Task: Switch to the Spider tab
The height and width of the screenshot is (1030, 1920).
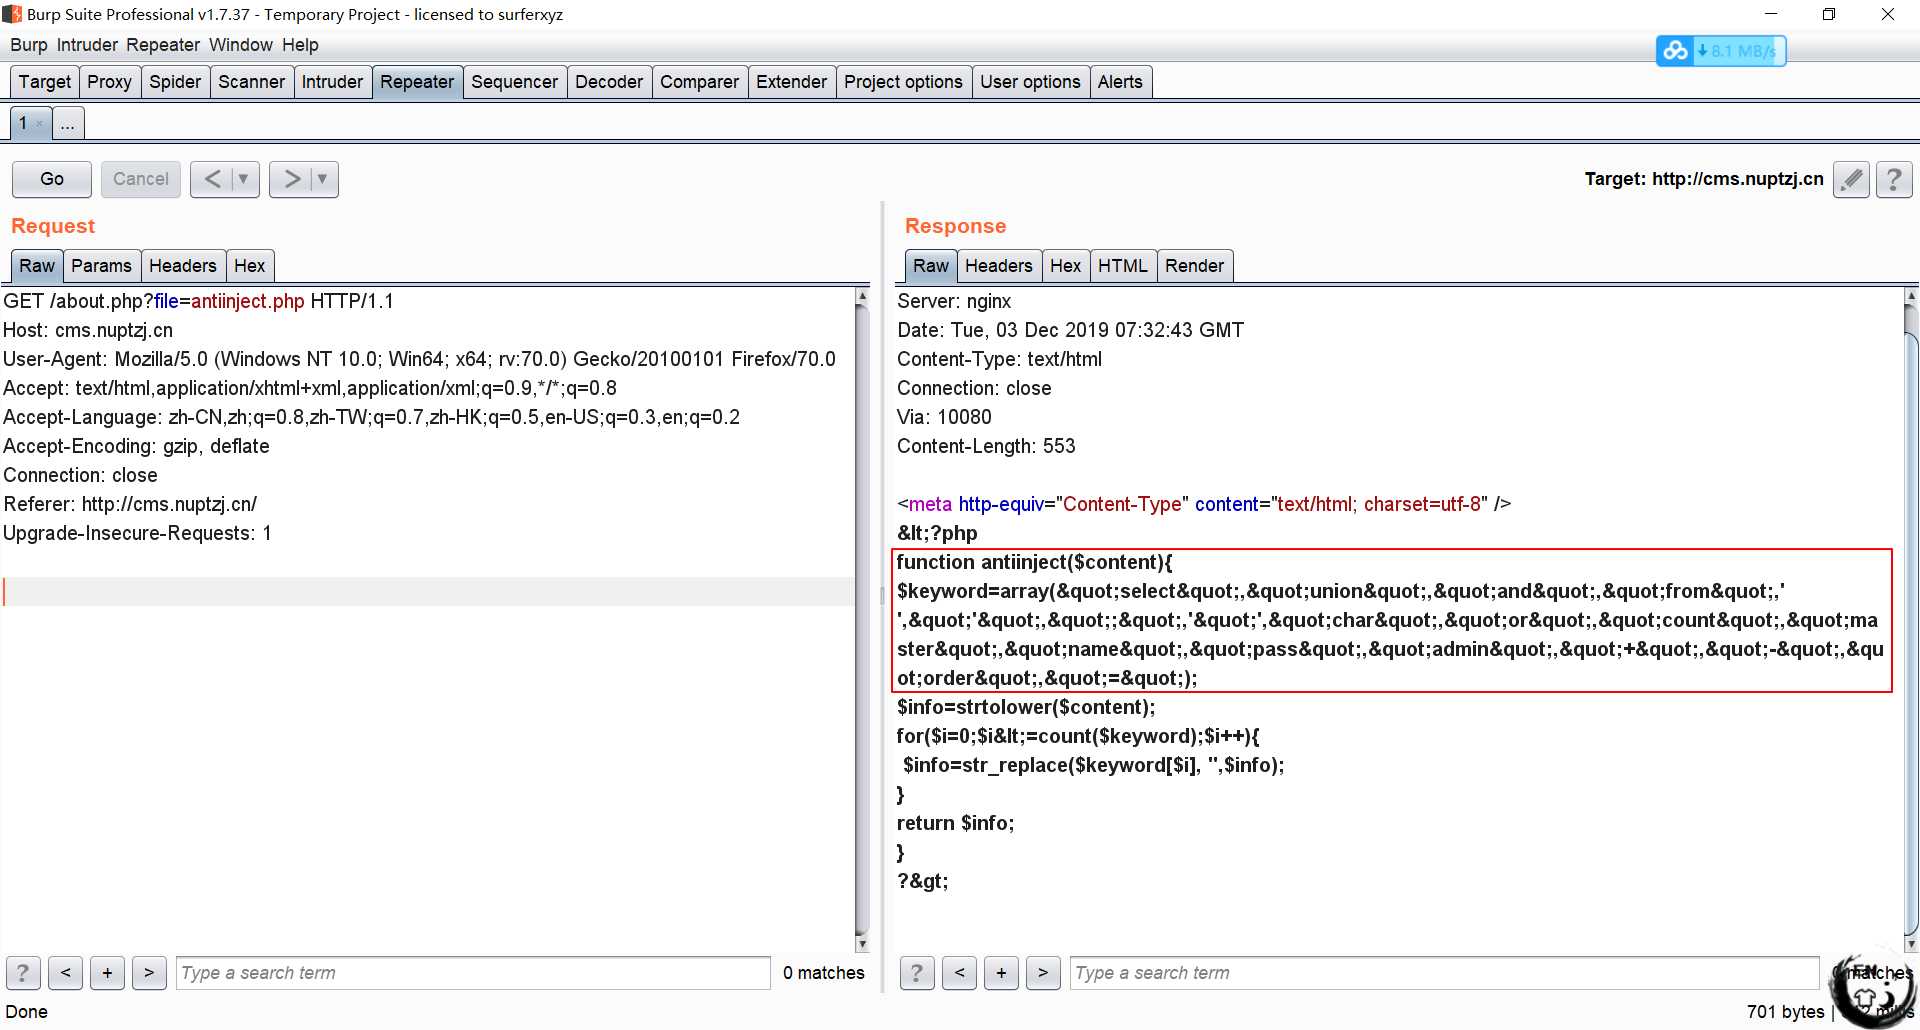Action: pyautogui.click(x=175, y=82)
